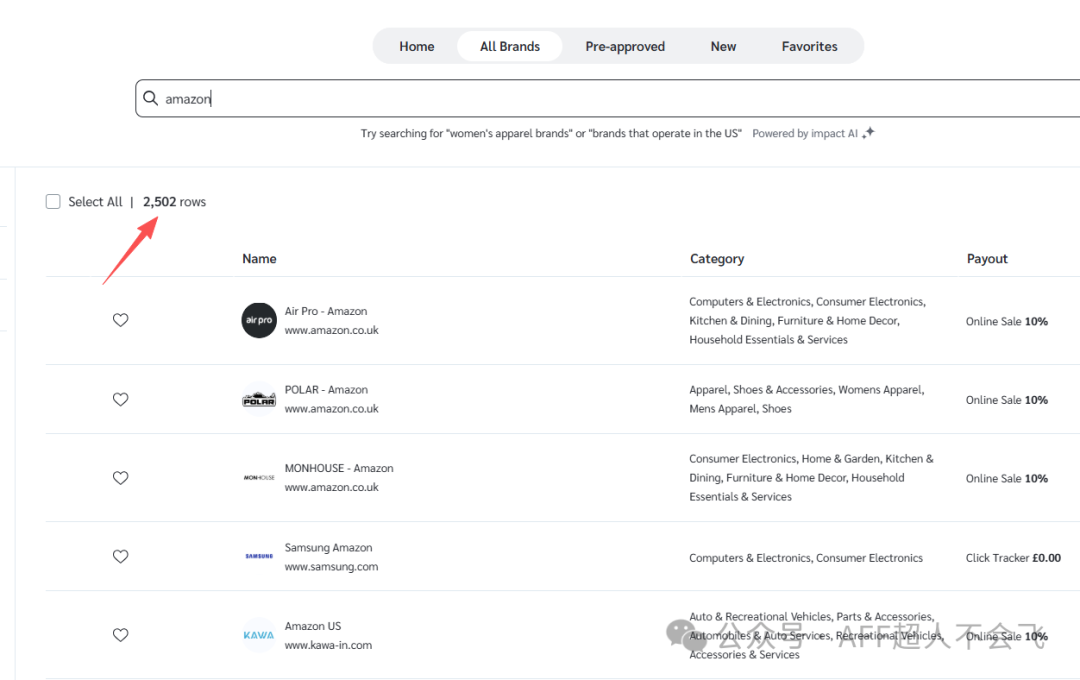Open the POLAR brand logo
This screenshot has height=680, width=1080.
(x=259, y=399)
